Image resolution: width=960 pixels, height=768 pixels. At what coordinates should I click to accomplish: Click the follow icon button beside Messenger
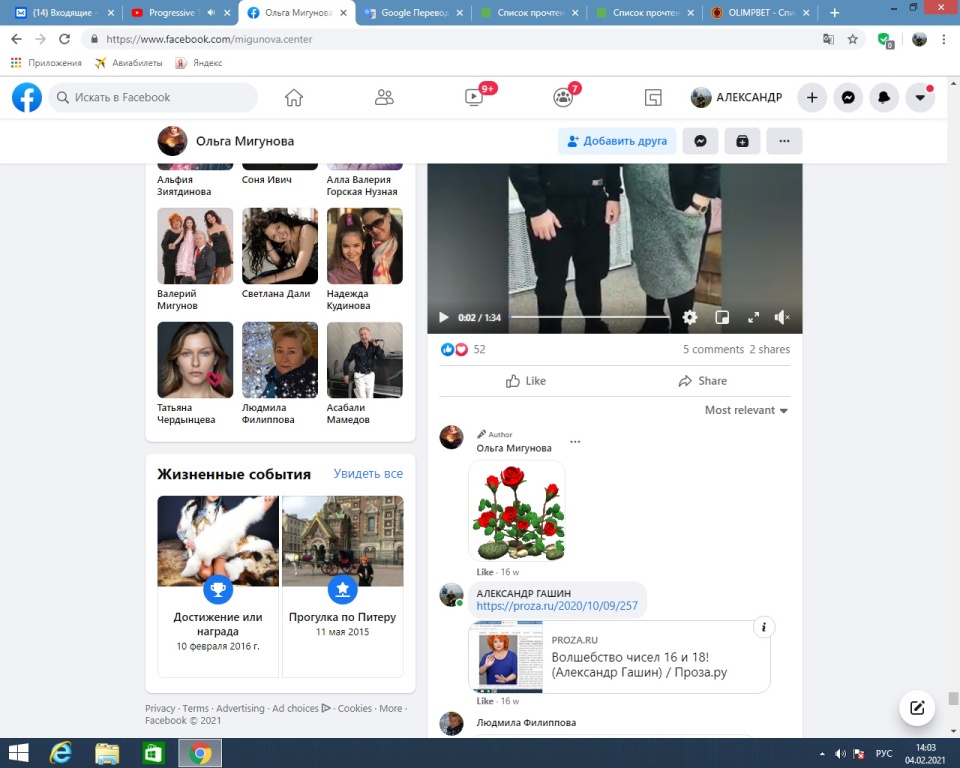pyautogui.click(x=742, y=141)
